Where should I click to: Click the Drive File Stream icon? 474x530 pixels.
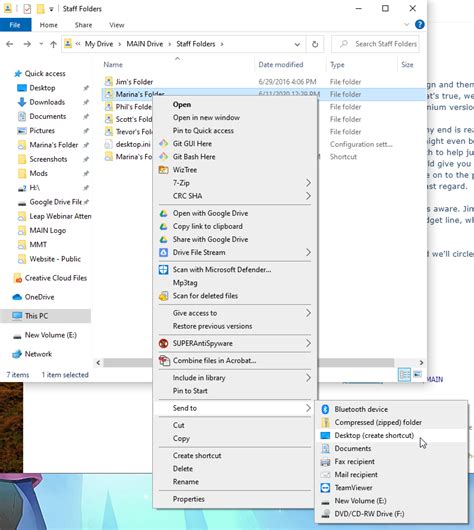[164, 252]
